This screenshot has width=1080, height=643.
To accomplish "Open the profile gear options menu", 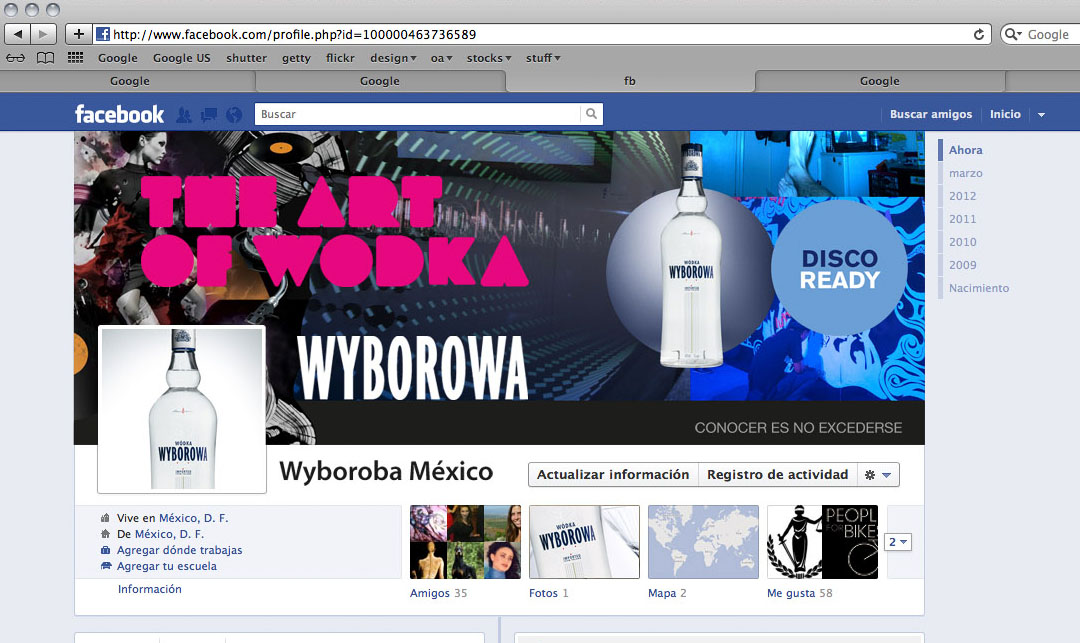I will coord(878,474).
